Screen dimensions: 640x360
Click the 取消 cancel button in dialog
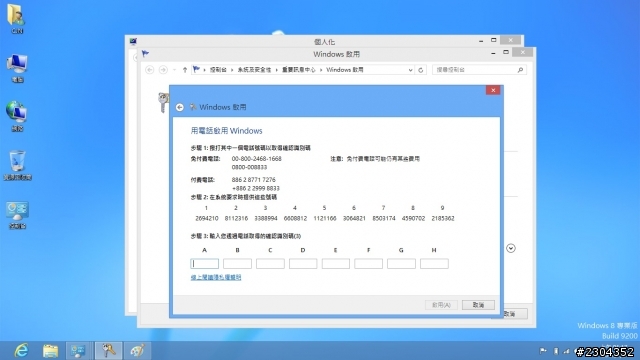click(478, 305)
